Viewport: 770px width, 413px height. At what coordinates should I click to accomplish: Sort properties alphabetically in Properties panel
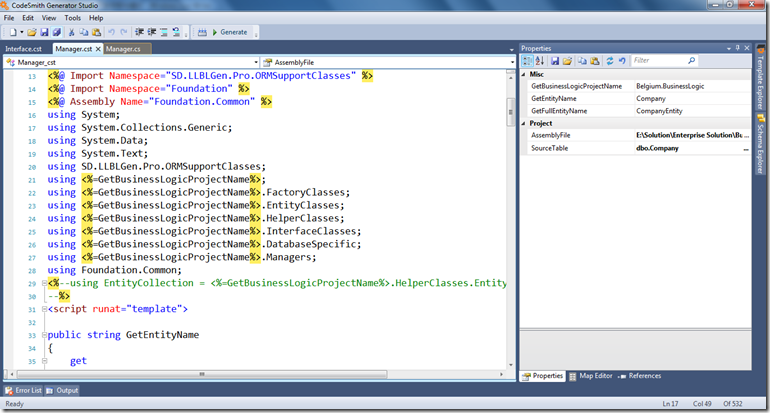538,61
